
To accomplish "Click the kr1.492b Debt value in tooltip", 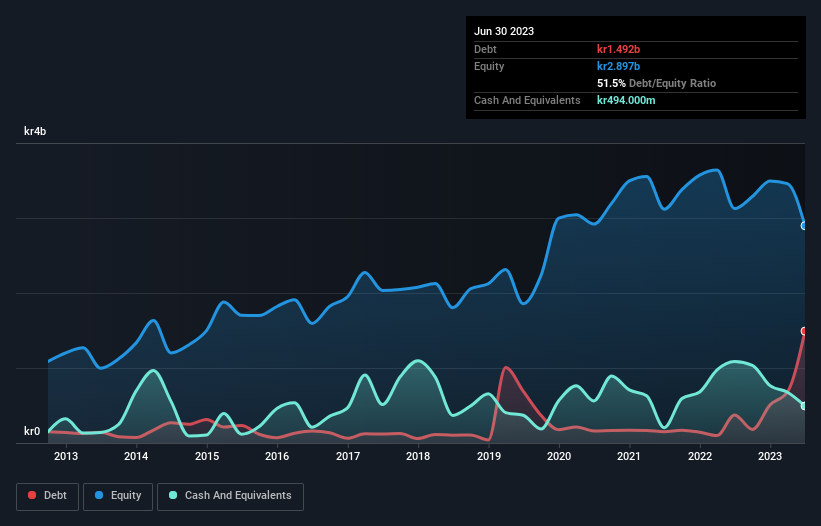I will point(618,49).
